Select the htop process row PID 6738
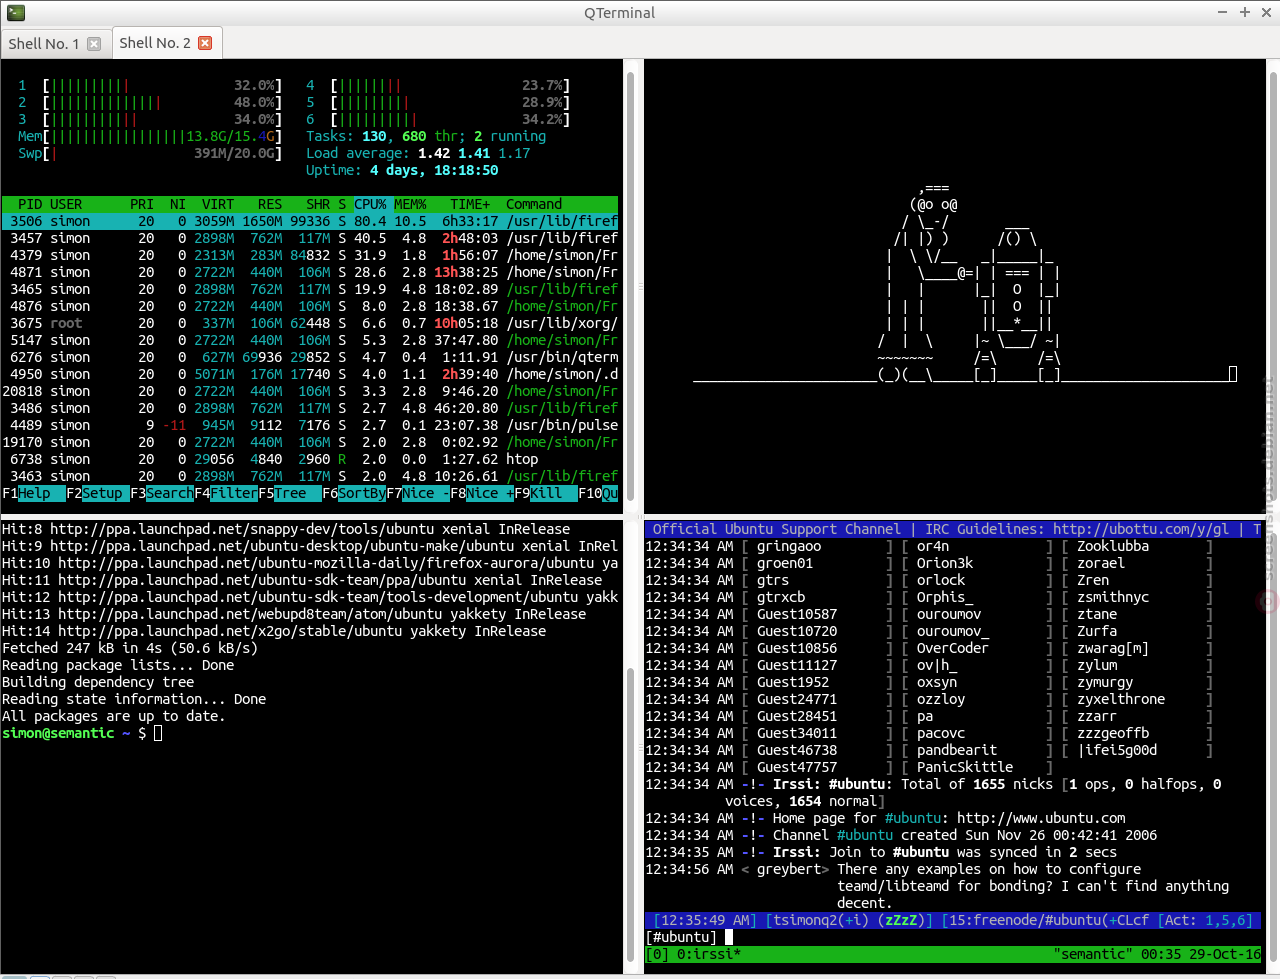Viewport: 1280px width, 979px height. tap(310, 459)
